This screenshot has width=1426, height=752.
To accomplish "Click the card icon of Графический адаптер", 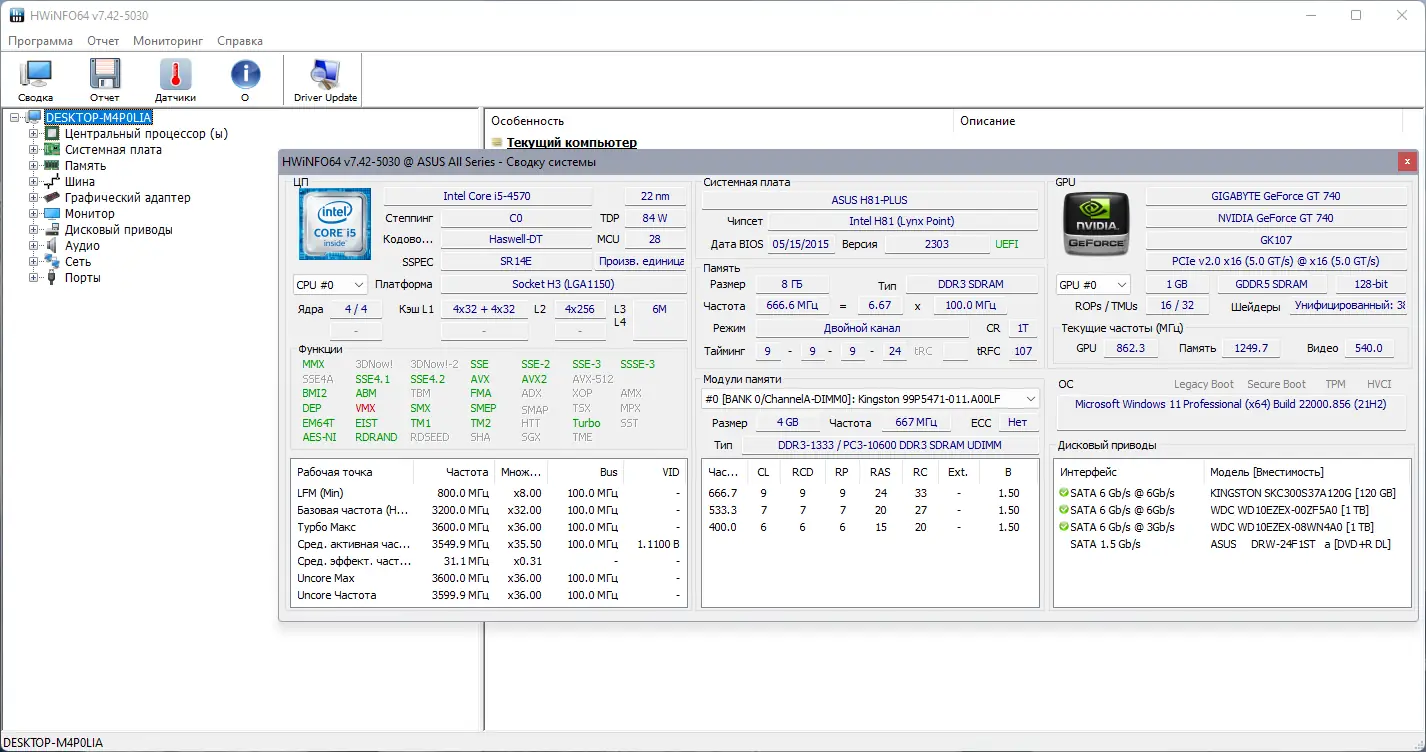I will (52, 197).
